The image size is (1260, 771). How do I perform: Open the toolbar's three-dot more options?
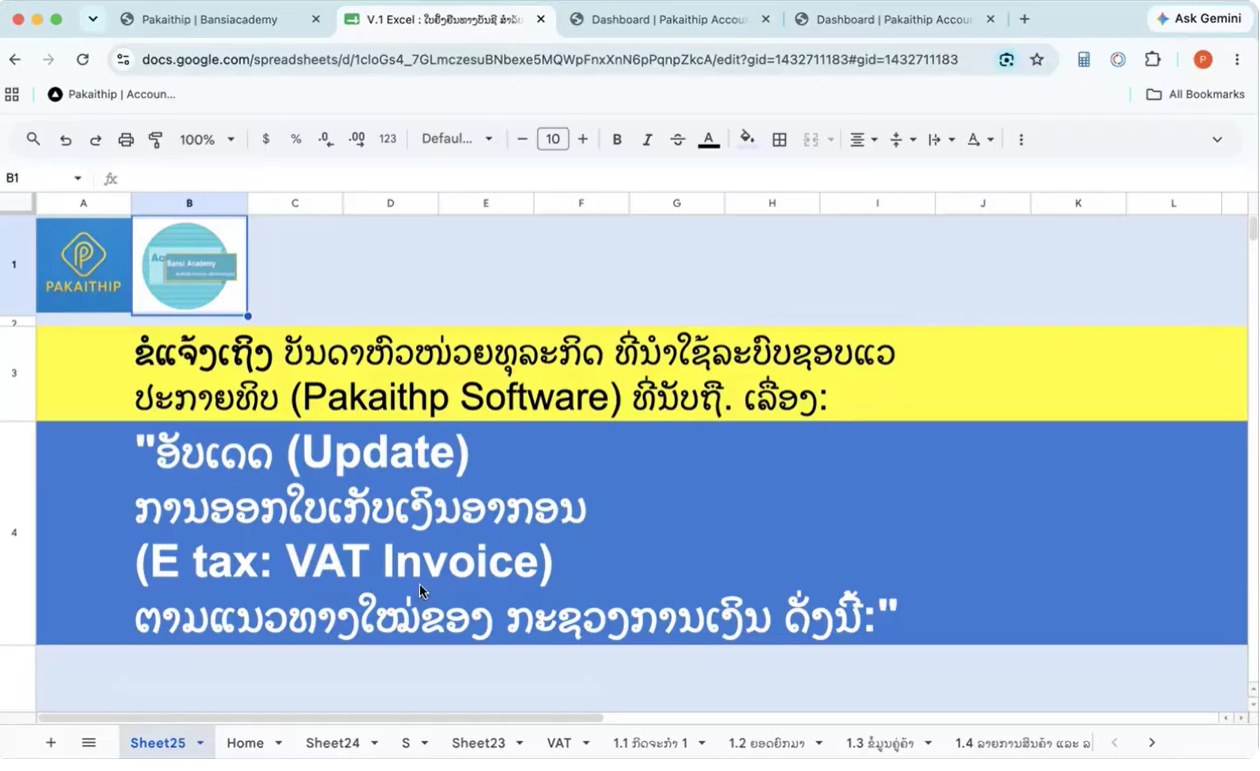(1021, 140)
